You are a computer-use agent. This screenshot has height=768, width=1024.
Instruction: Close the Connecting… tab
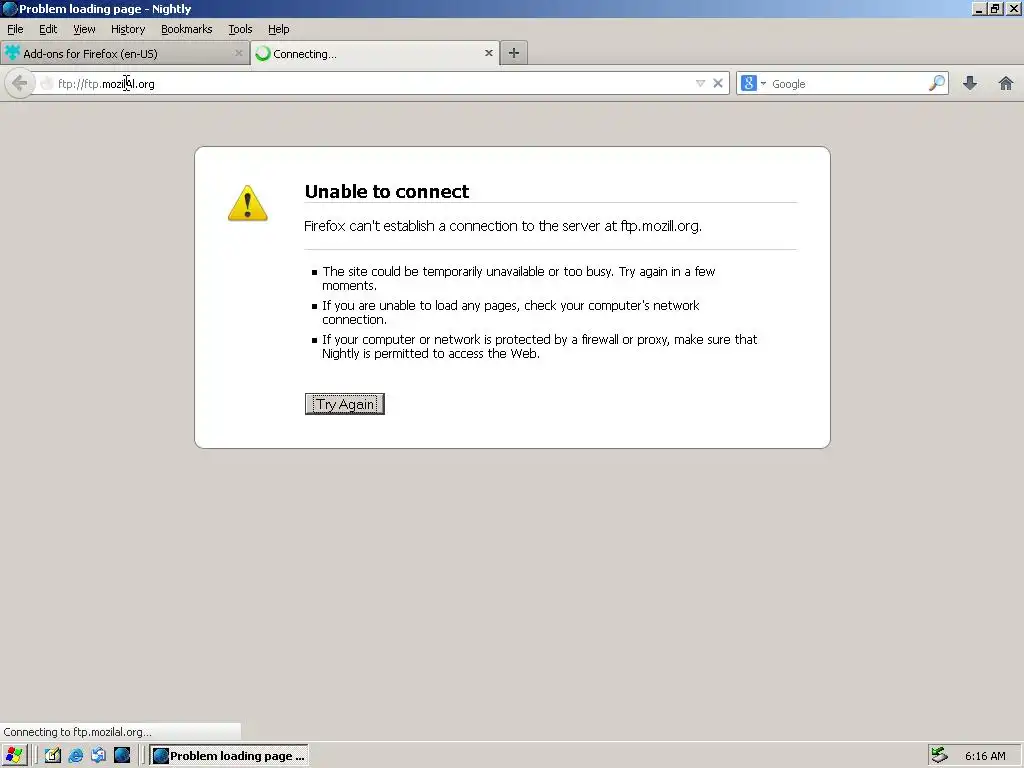(x=488, y=53)
